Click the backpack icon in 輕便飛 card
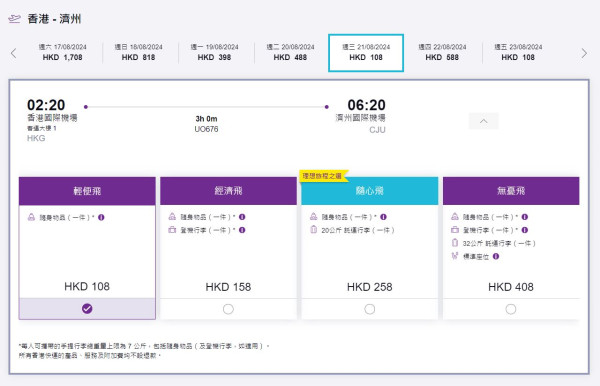Screen dimensions: 600x386 point(31,217)
